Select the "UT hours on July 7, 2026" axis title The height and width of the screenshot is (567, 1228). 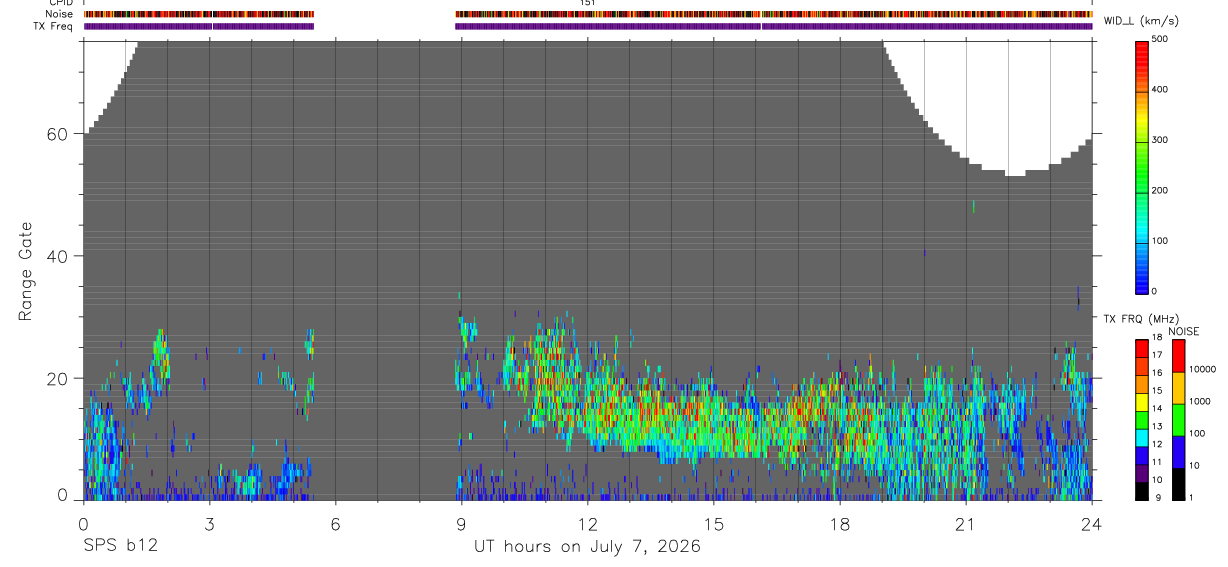[x=587, y=547]
